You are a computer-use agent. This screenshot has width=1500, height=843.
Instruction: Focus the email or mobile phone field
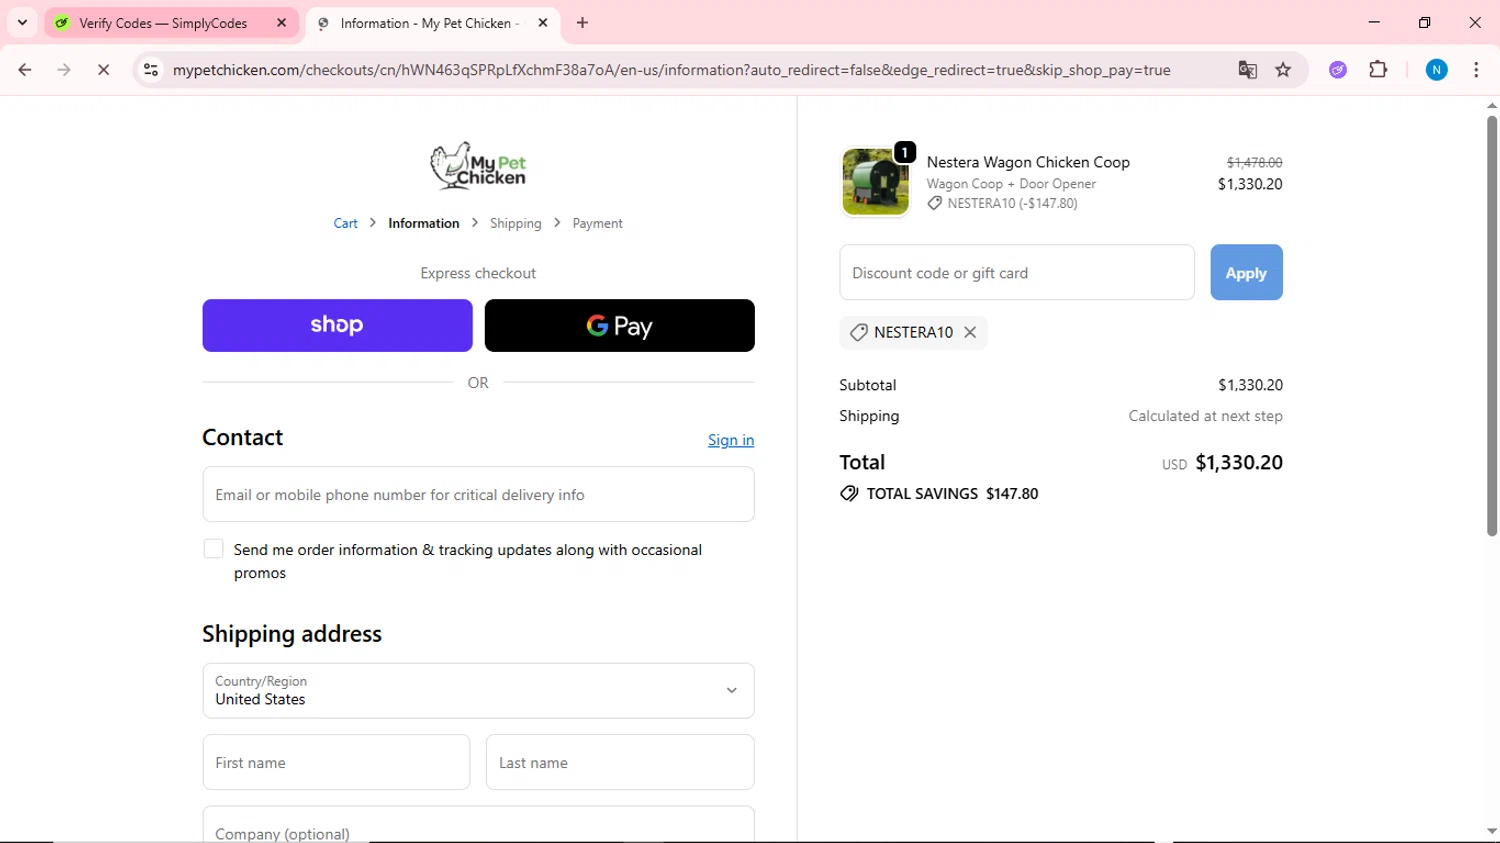[478, 494]
